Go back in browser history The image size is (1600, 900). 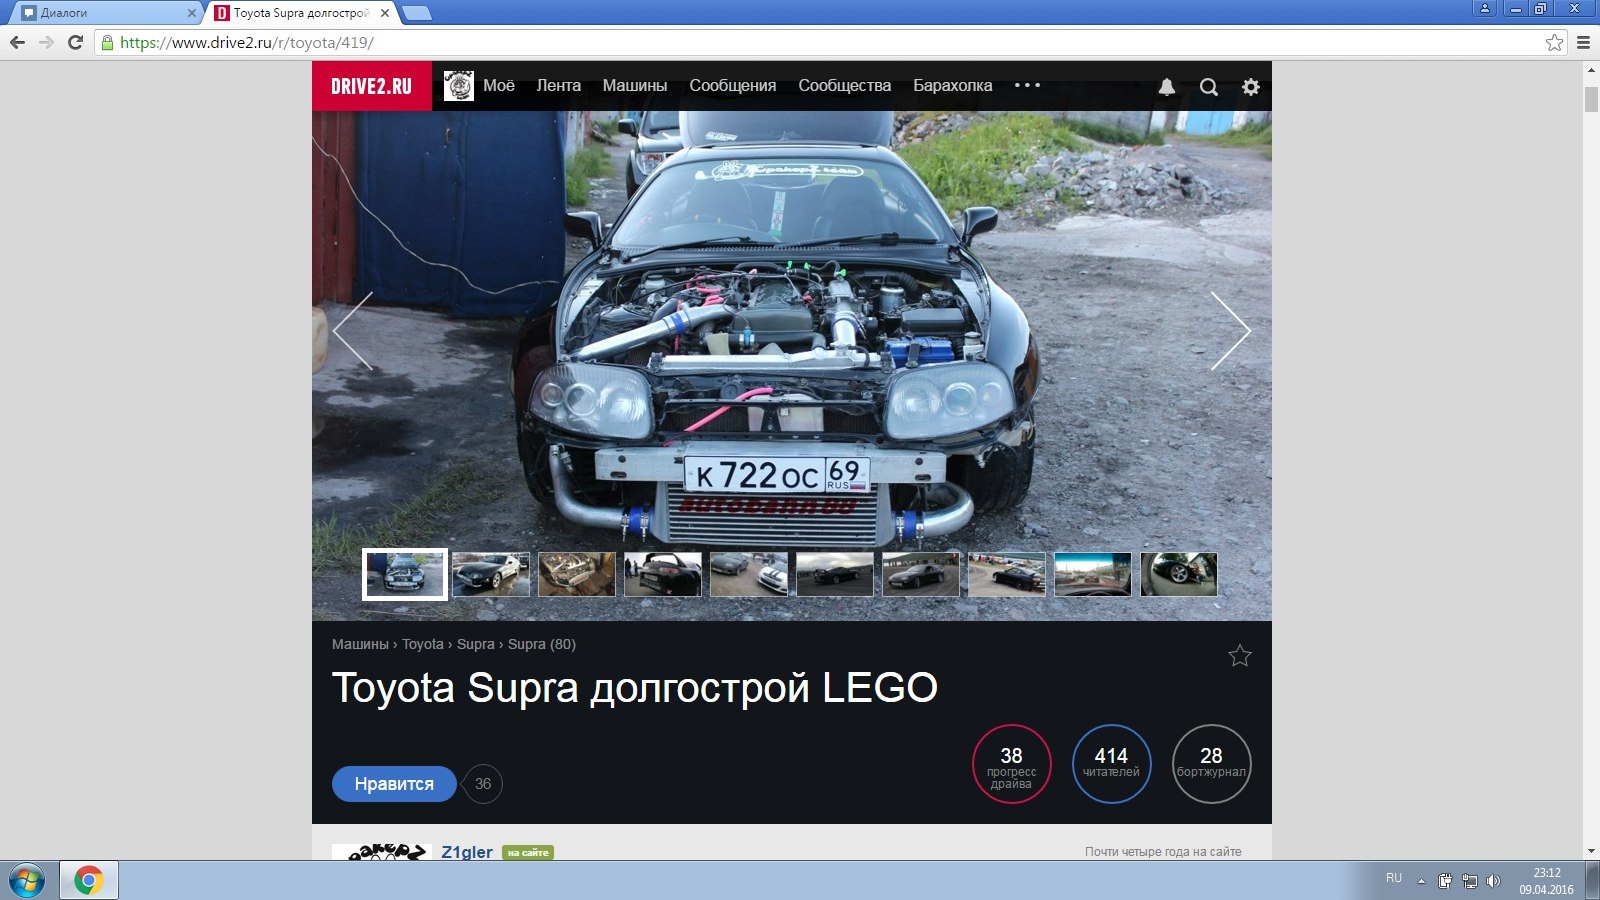point(17,42)
